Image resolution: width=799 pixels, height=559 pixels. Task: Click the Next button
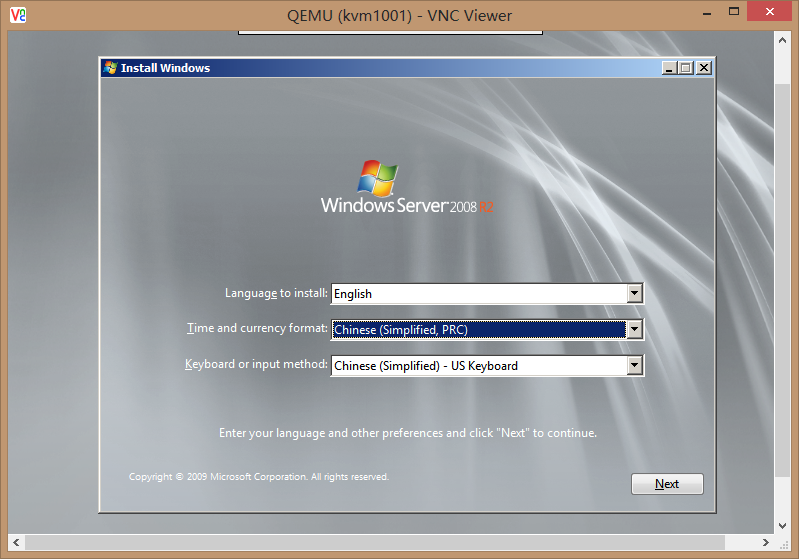[x=667, y=484]
